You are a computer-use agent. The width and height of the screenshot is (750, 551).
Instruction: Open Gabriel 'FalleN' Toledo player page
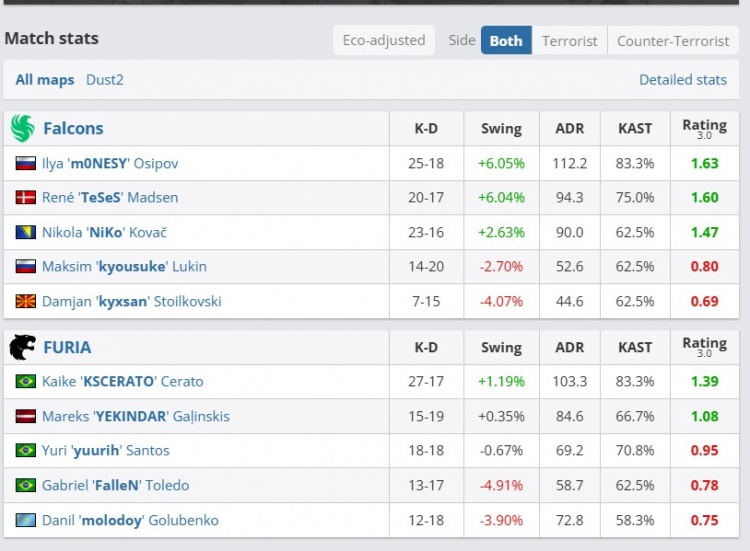[115, 485]
